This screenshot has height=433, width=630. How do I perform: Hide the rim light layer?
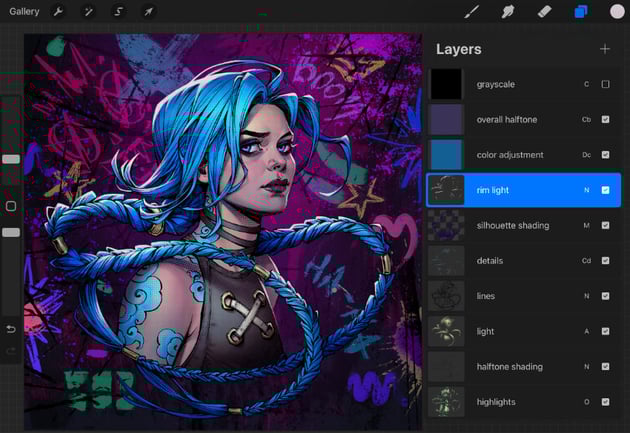coord(605,190)
